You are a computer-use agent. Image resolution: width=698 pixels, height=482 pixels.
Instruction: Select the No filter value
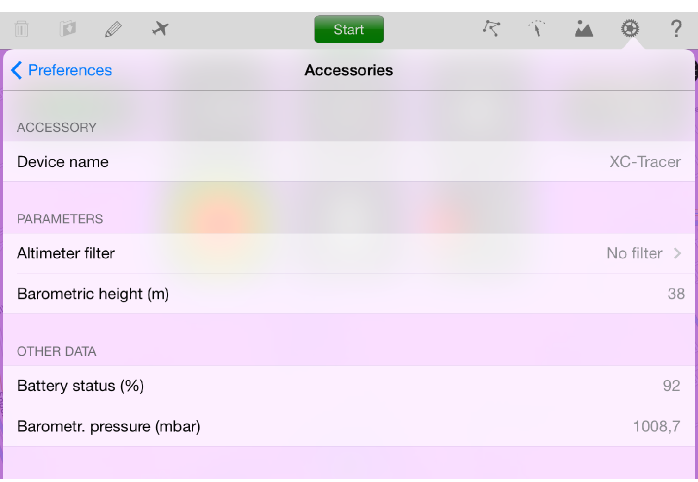tap(634, 253)
